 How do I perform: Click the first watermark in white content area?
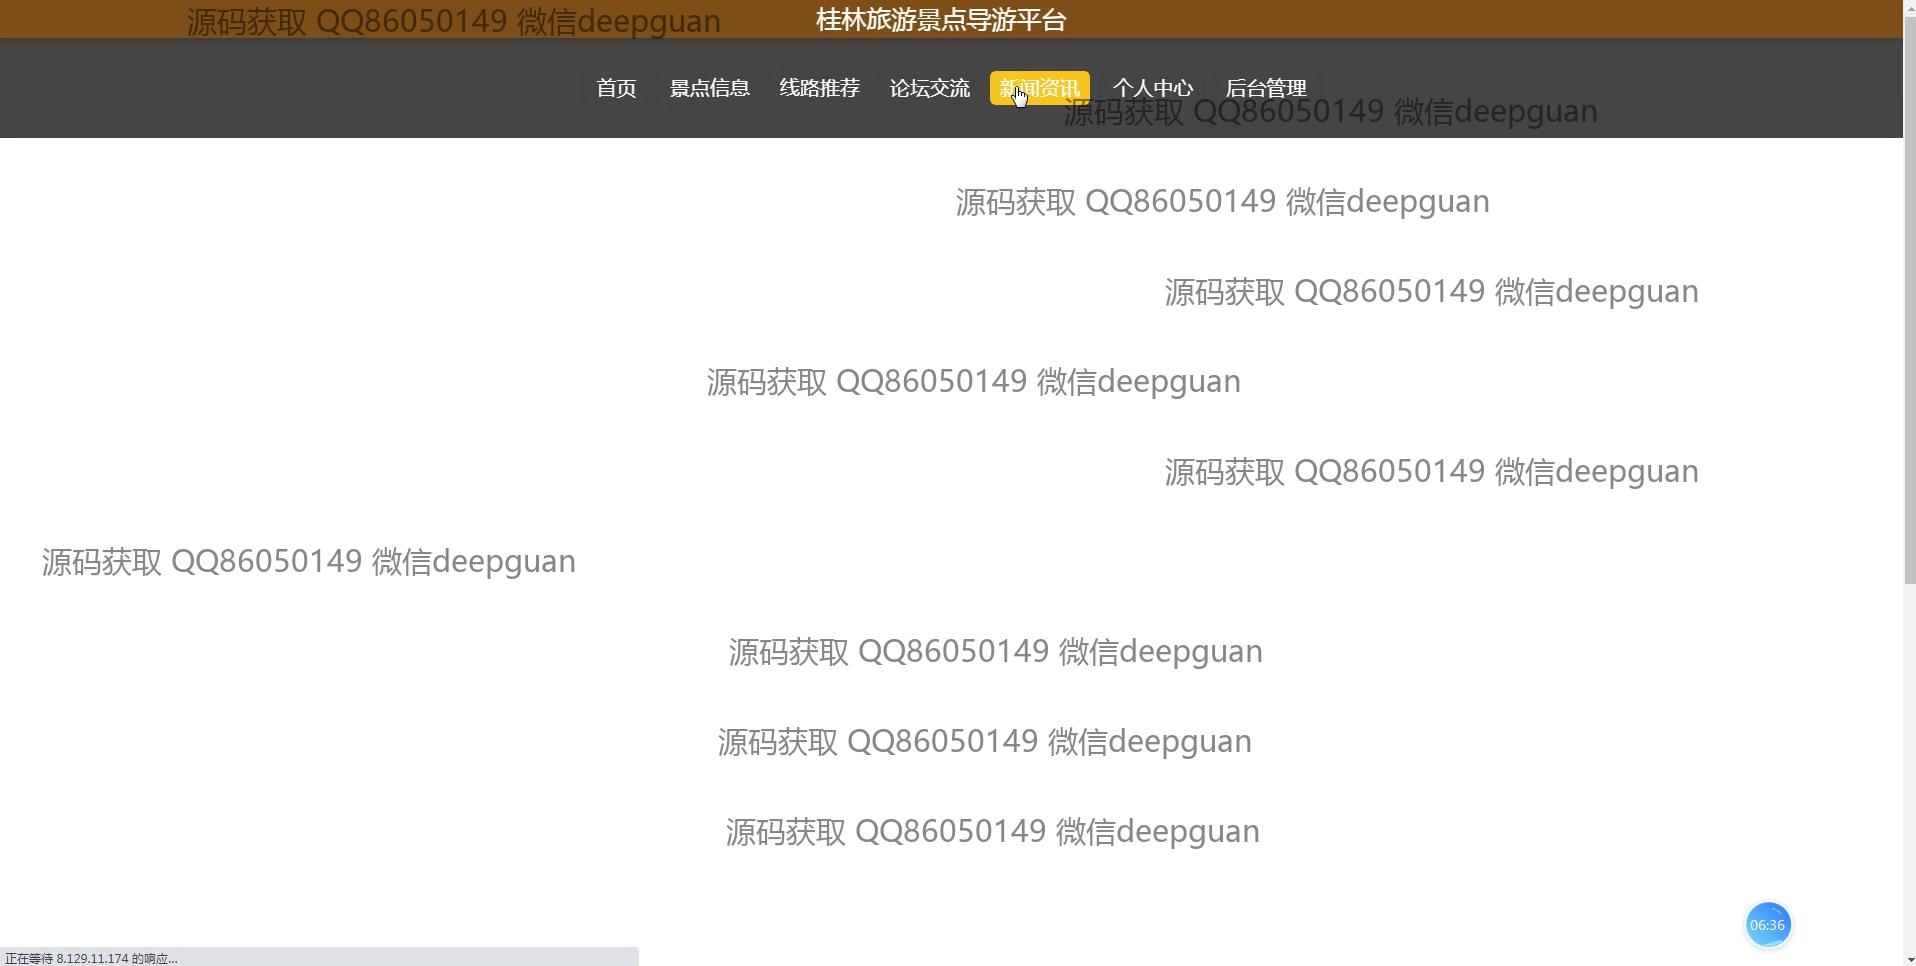tap(1222, 202)
